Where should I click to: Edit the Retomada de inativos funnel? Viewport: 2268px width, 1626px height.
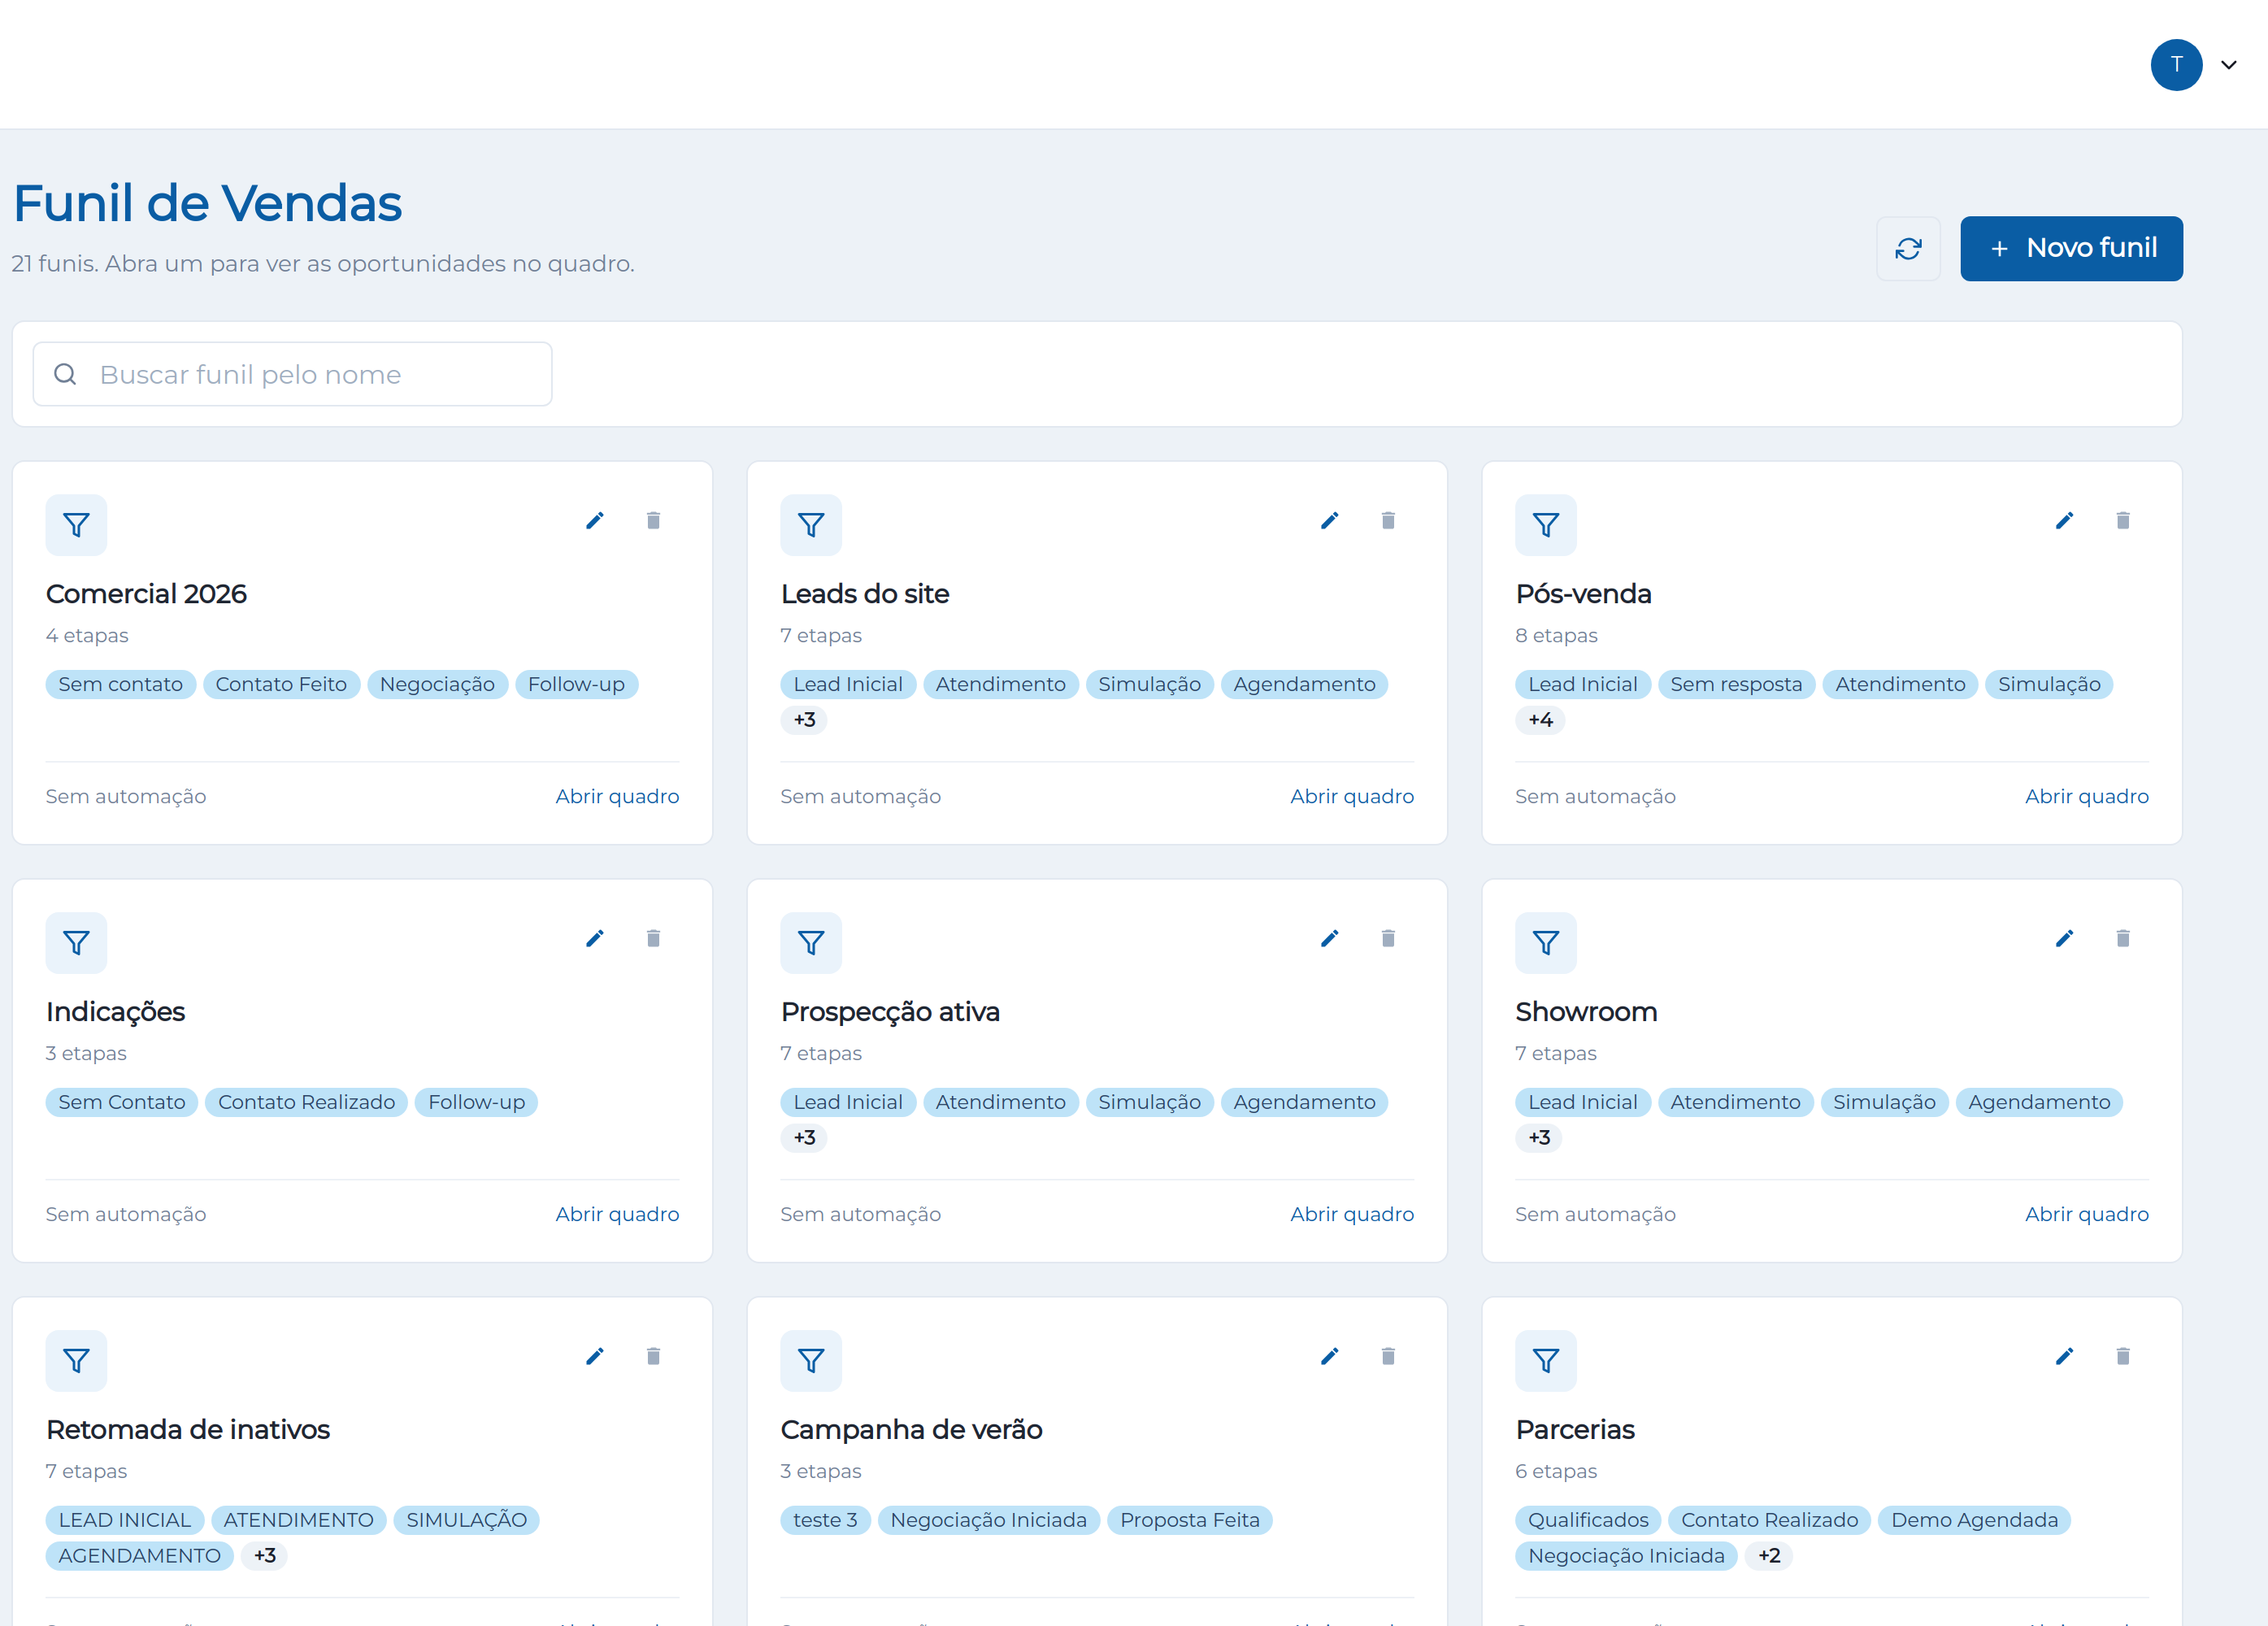point(595,1357)
